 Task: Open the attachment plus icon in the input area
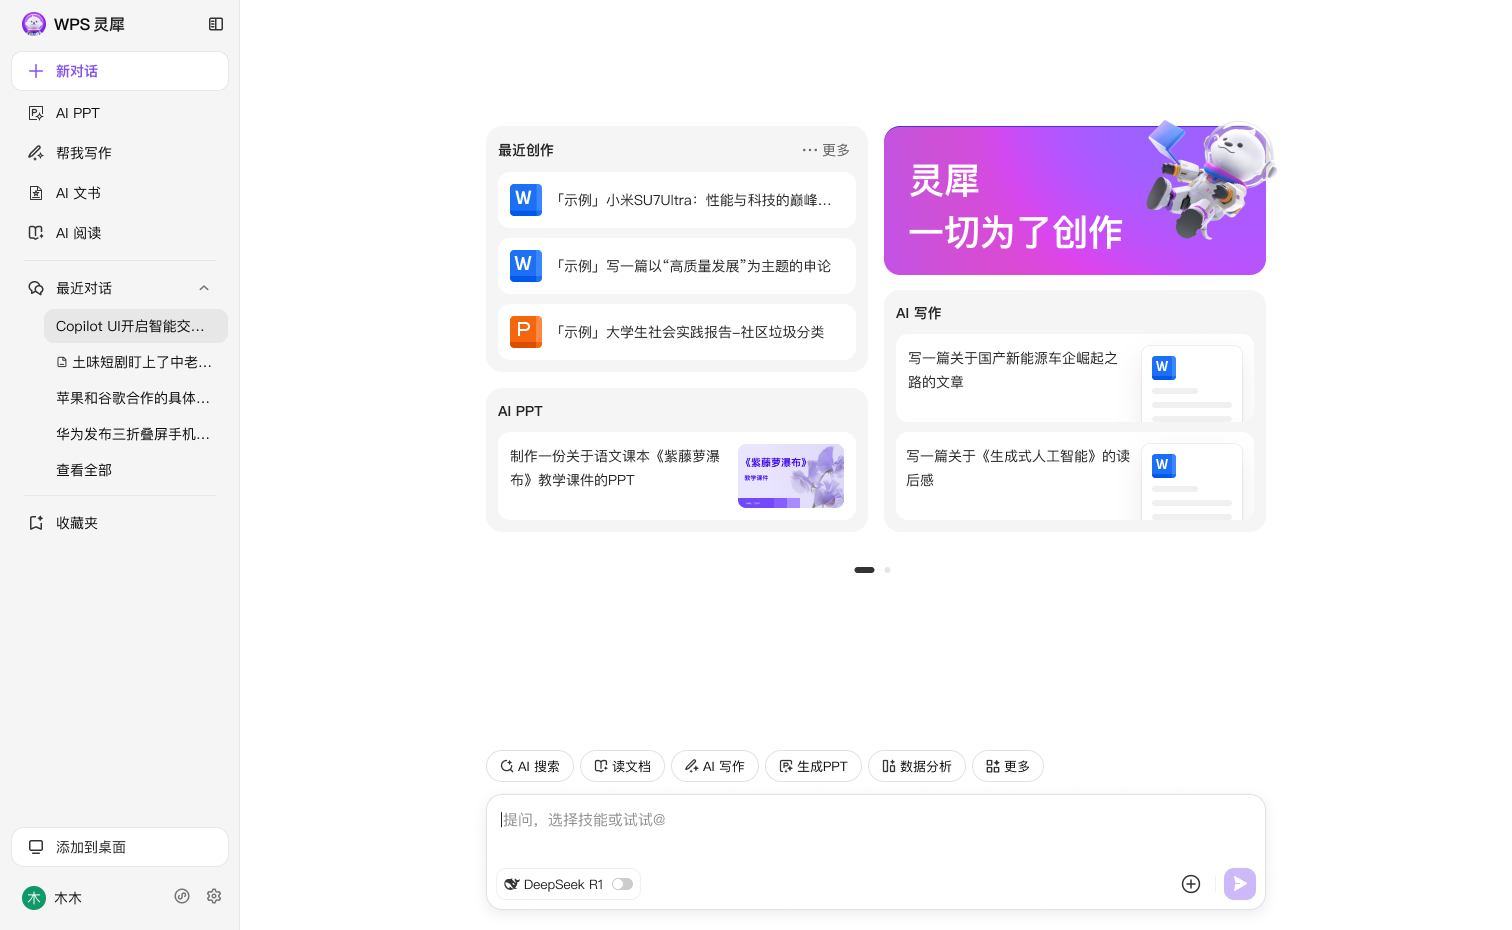point(1190,884)
